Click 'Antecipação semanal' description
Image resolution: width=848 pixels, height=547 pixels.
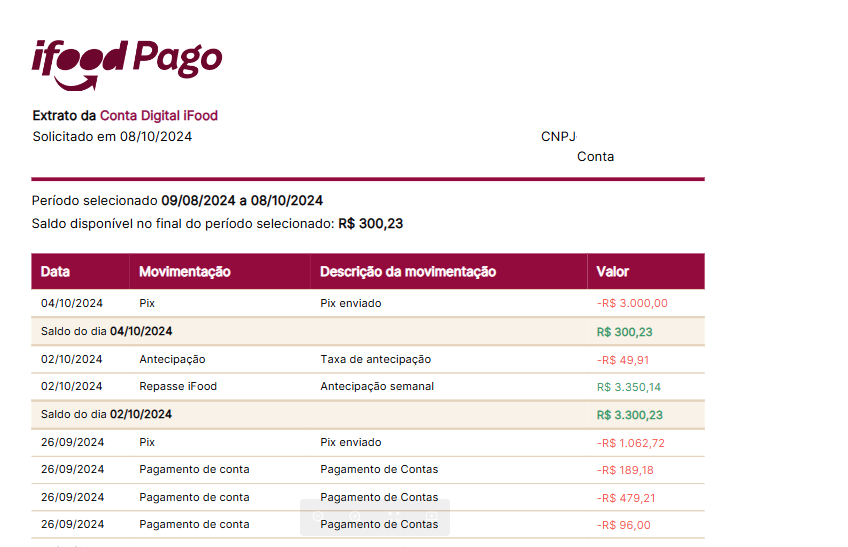tap(377, 386)
